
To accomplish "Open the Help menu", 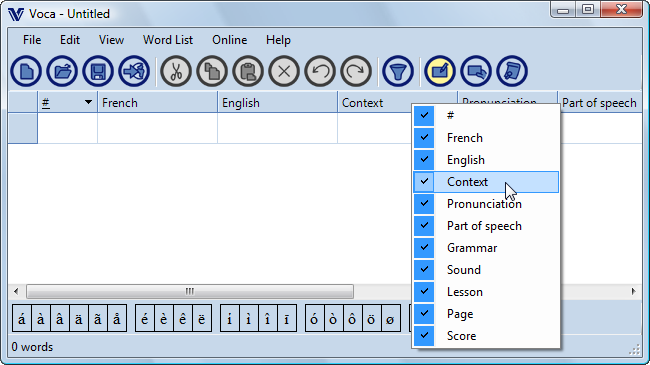I will tap(278, 40).
